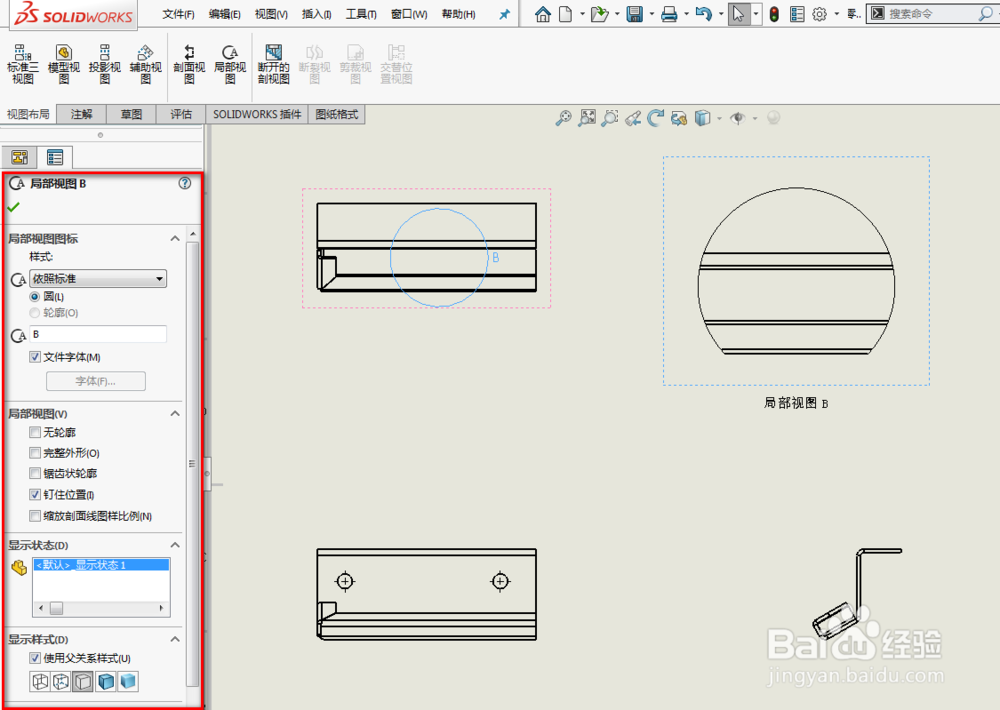
Task: Select the 标准三视图 tool
Action: [x=22, y=62]
